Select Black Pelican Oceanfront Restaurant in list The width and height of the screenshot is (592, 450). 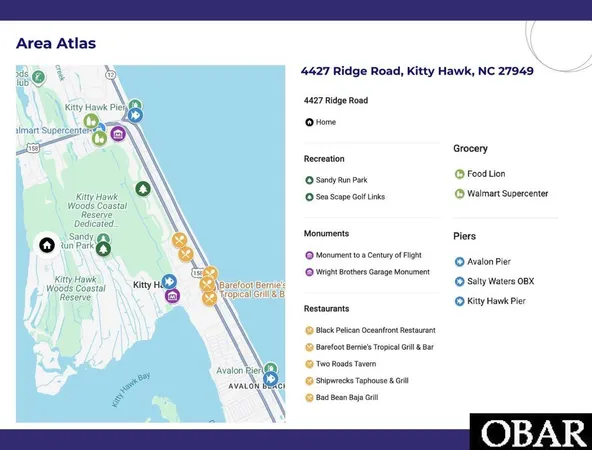click(370, 330)
